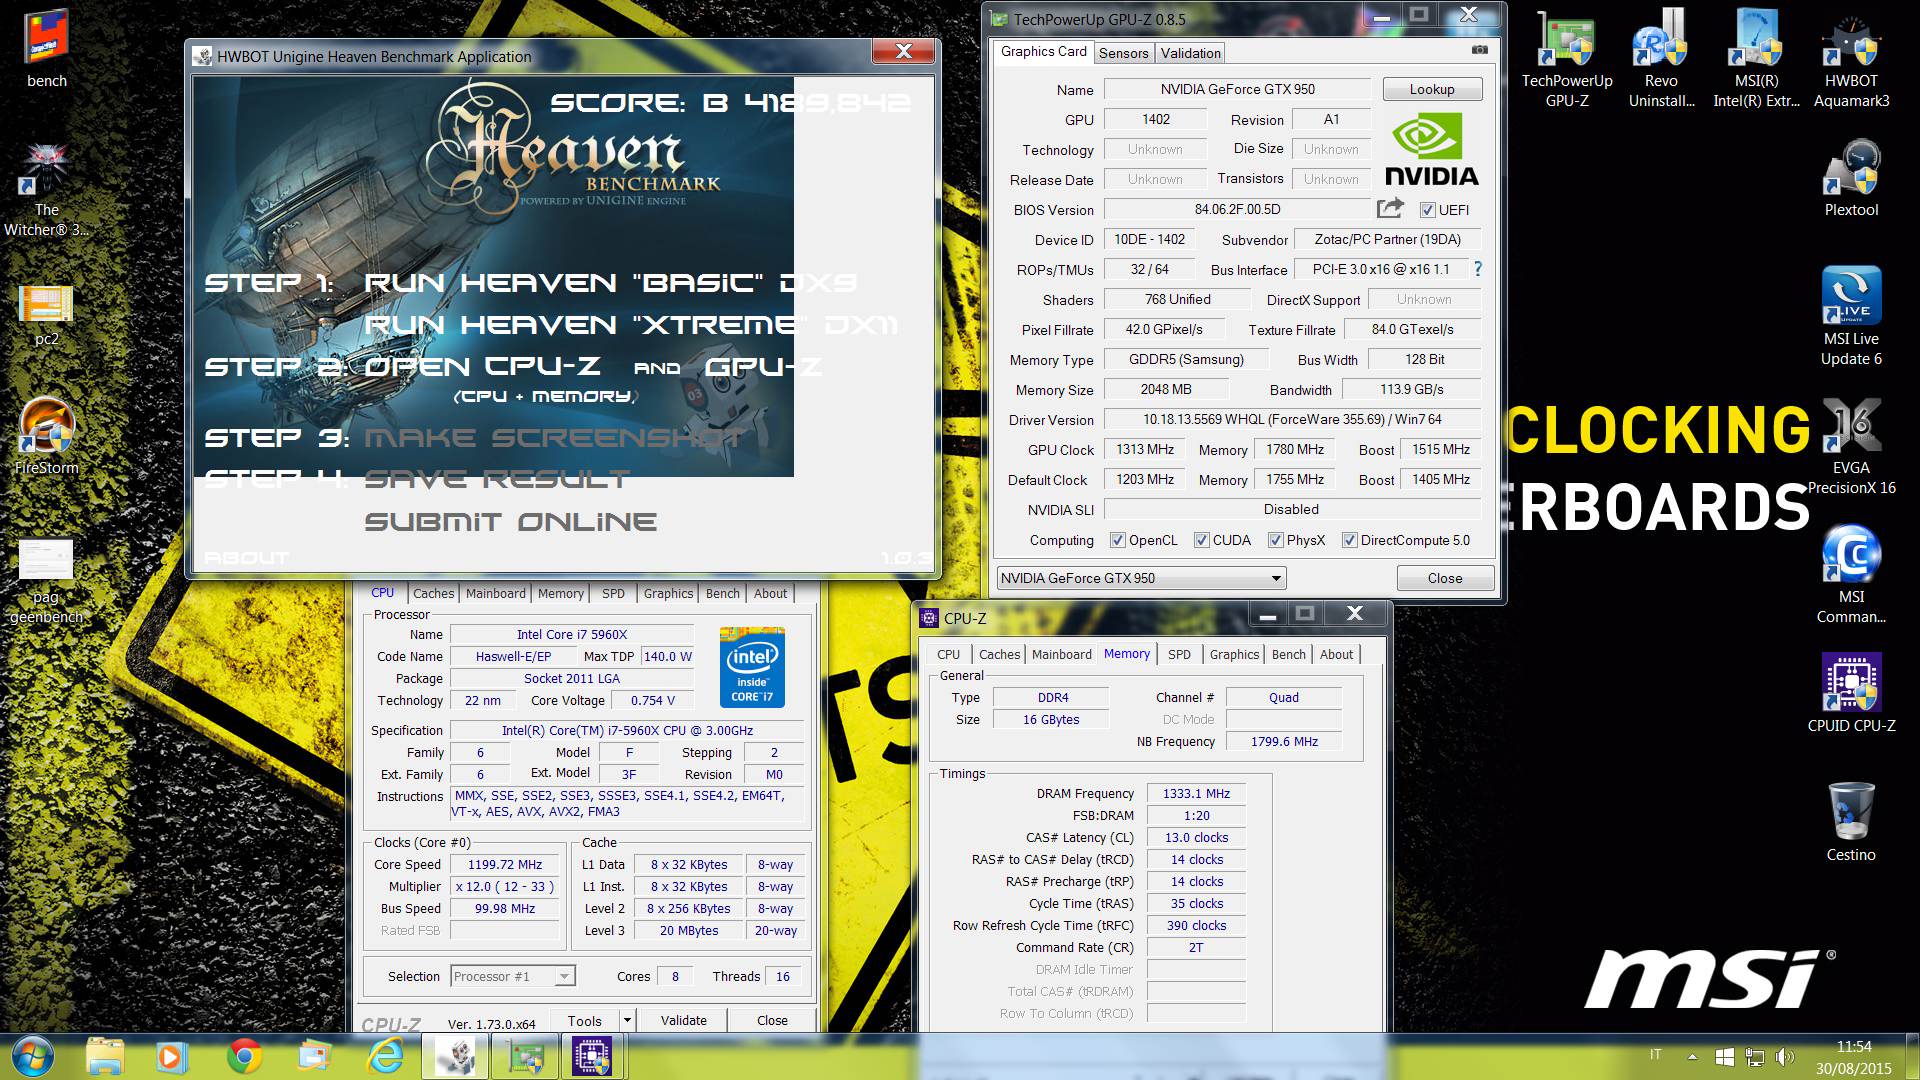This screenshot has height=1080, width=1920.
Task: Click RUN HEAVEN "XTREME" DX11 option
Action: pos(630,324)
